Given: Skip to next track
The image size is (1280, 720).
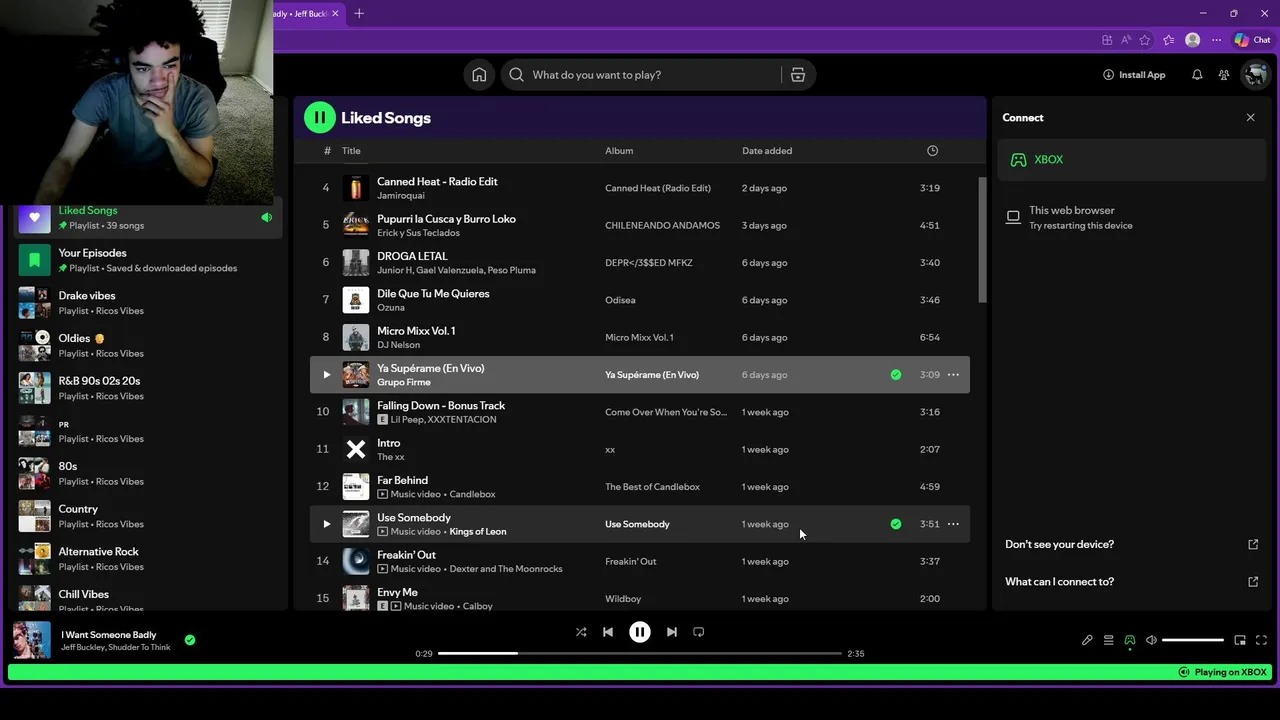Looking at the screenshot, I should point(672,632).
